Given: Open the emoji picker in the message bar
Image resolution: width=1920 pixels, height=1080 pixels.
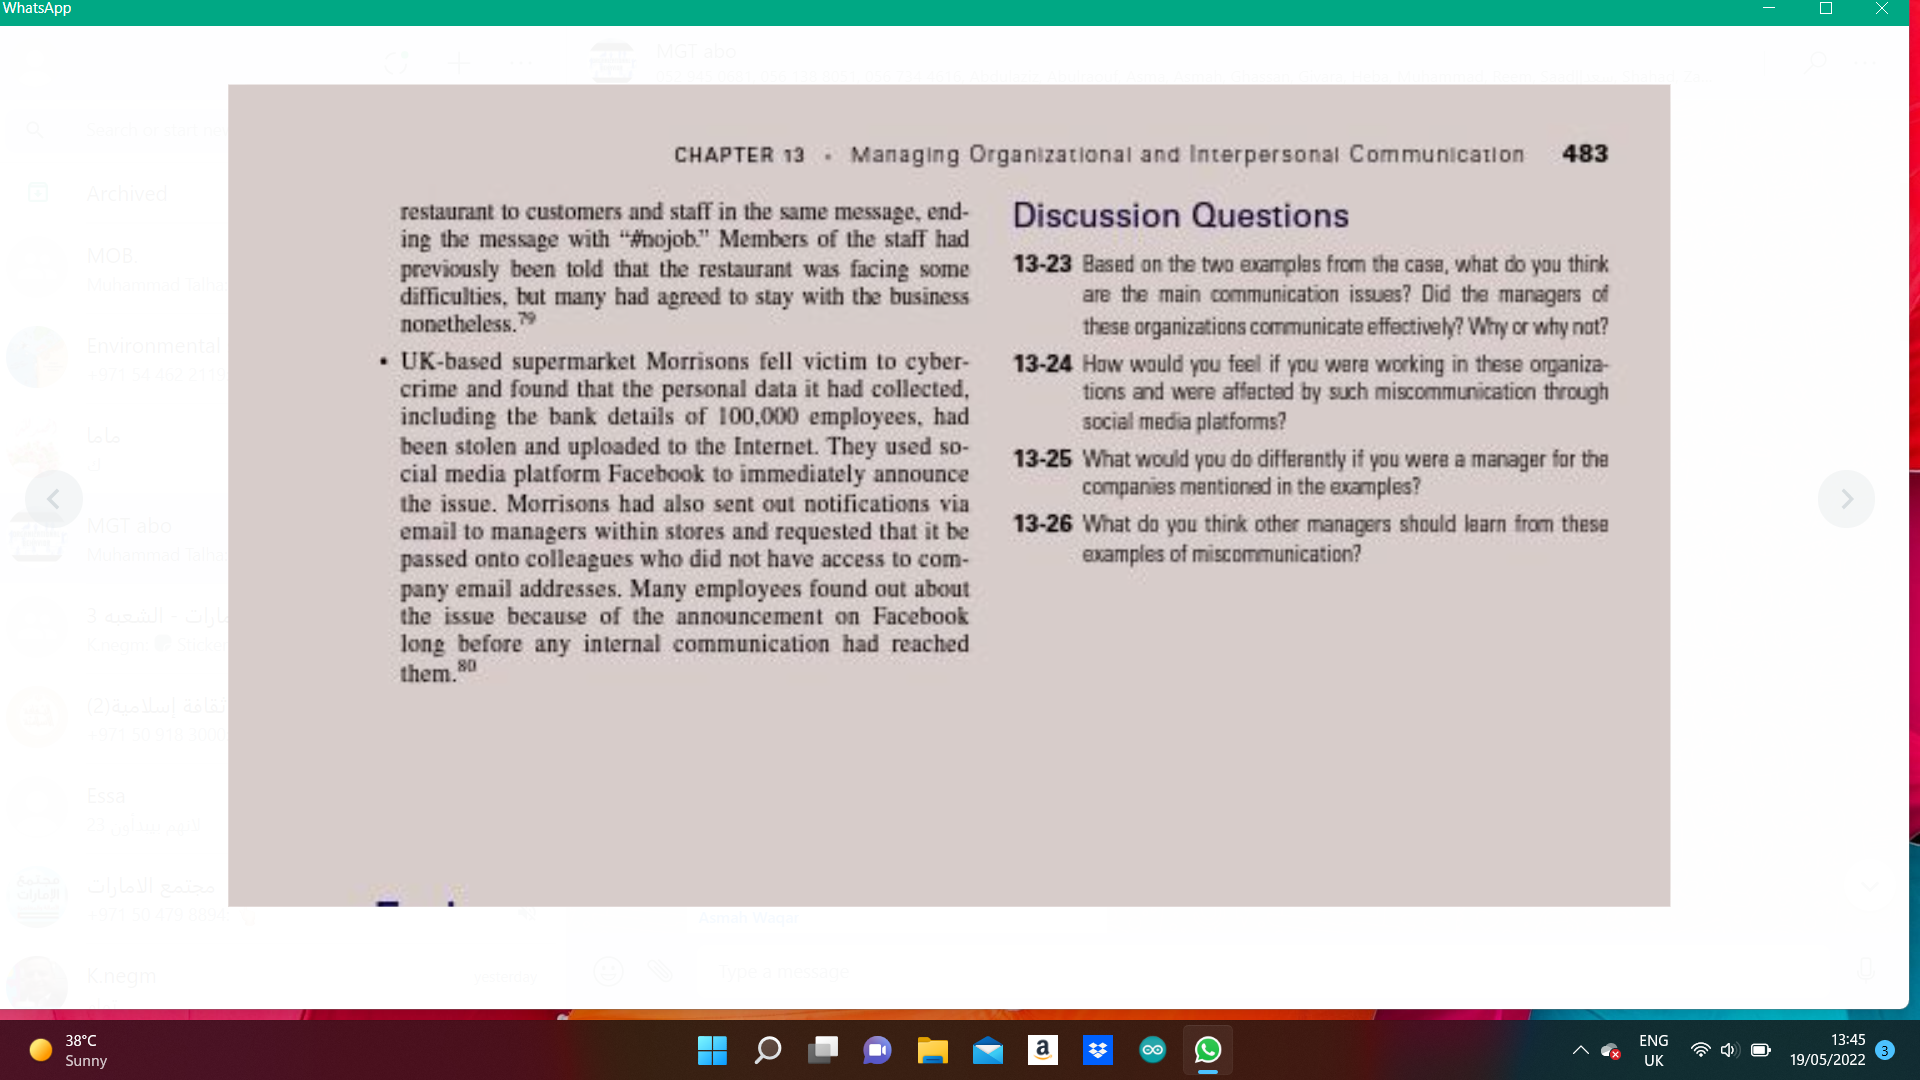Looking at the screenshot, I should [x=608, y=970].
